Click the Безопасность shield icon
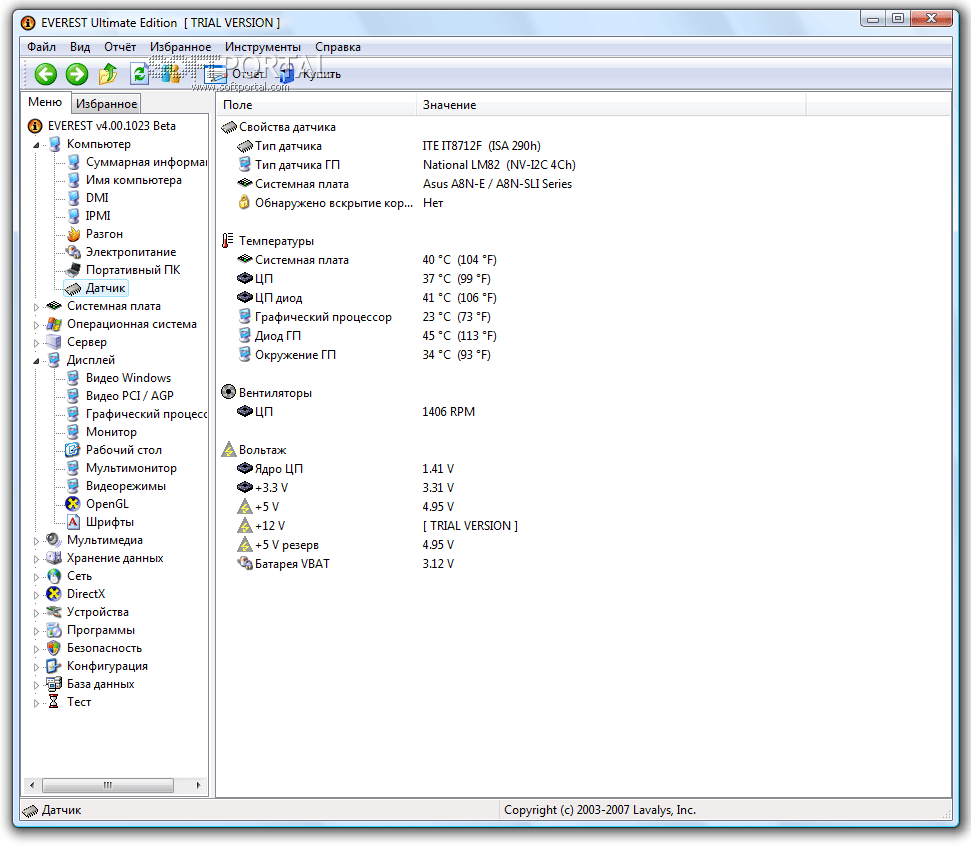971x846 pixels. (x=54, y=648)
